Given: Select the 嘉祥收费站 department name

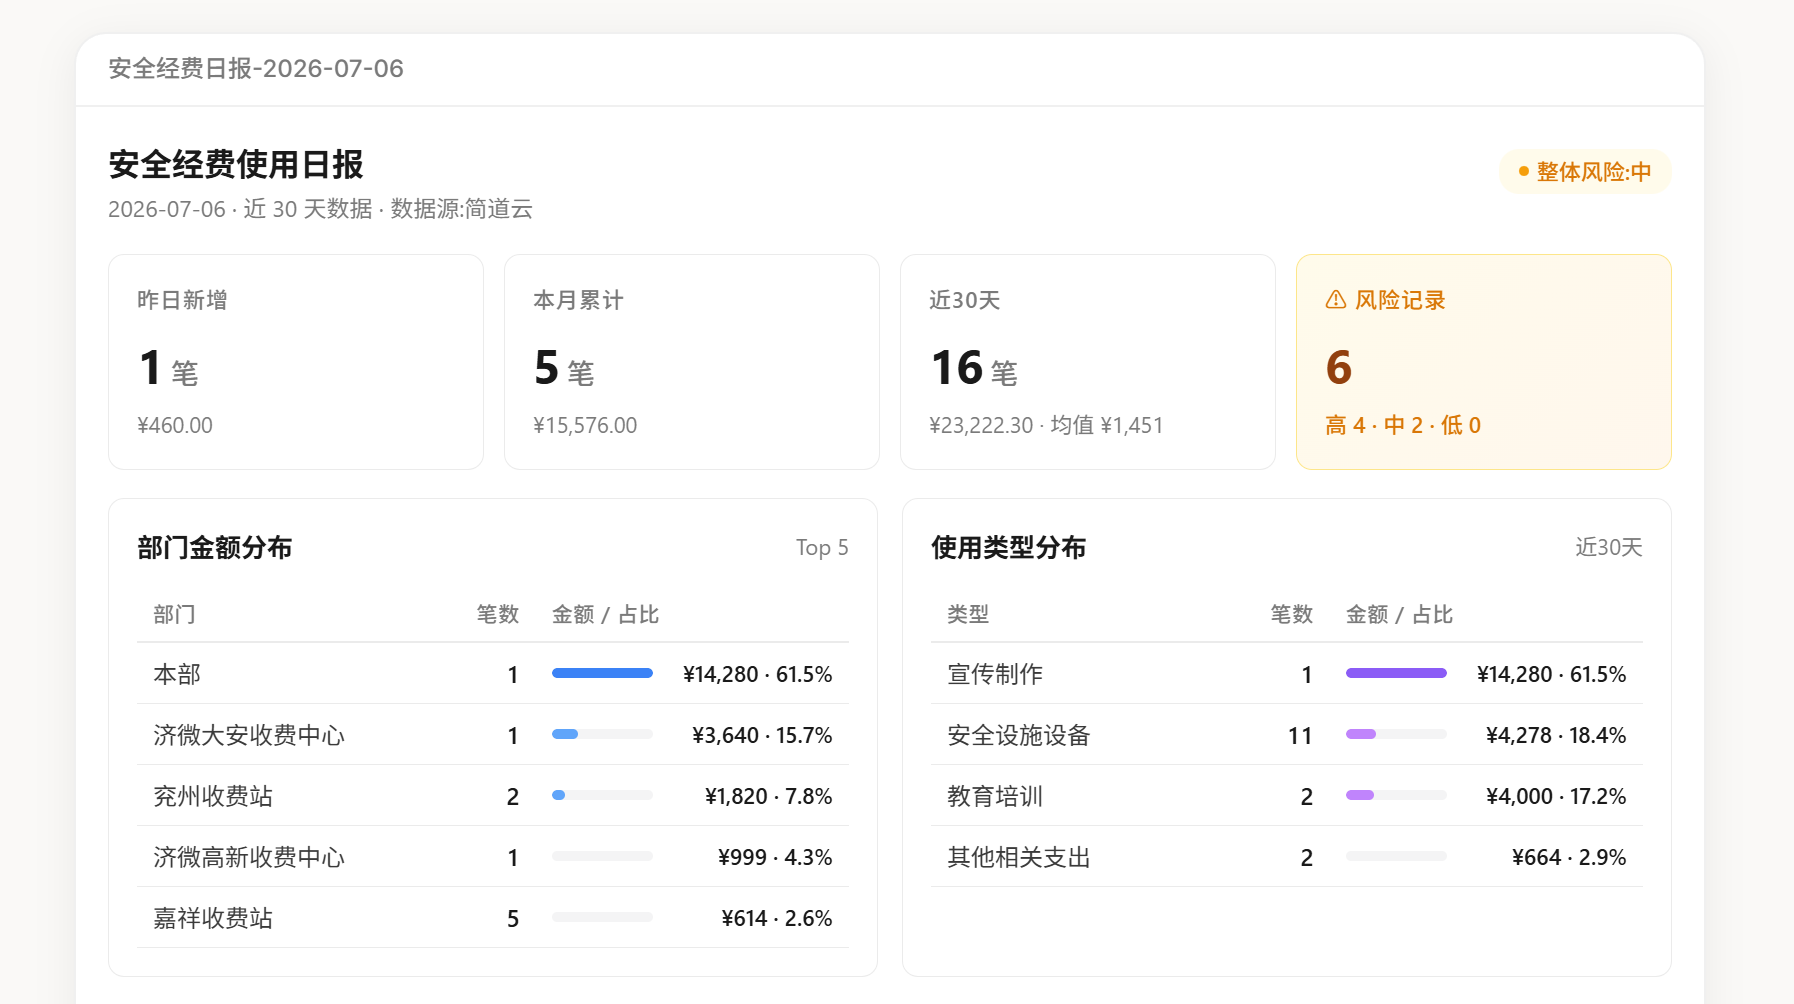Looking at the screenshot, I should click(213, 918).
